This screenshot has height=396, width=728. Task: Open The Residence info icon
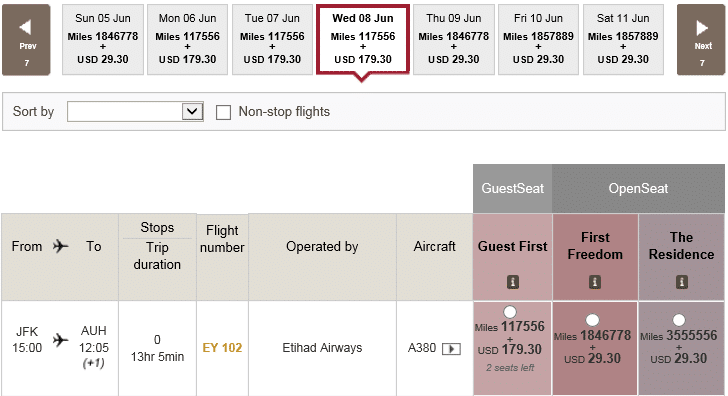click(681, 282)
